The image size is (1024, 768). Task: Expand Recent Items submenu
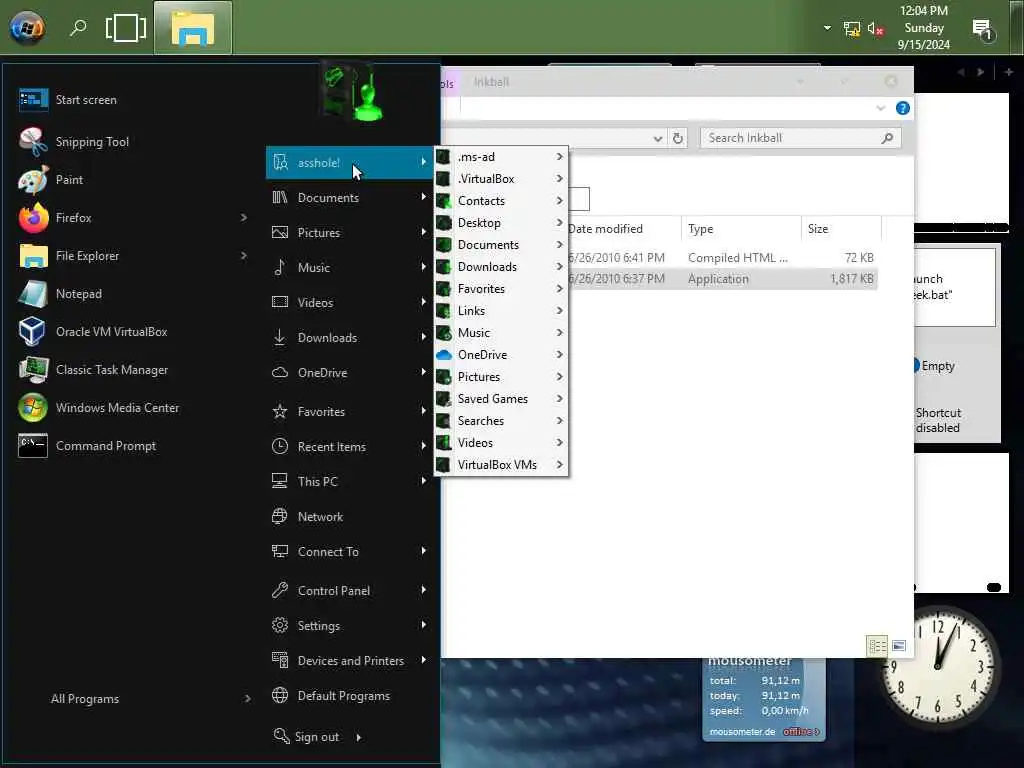point(424,446)
